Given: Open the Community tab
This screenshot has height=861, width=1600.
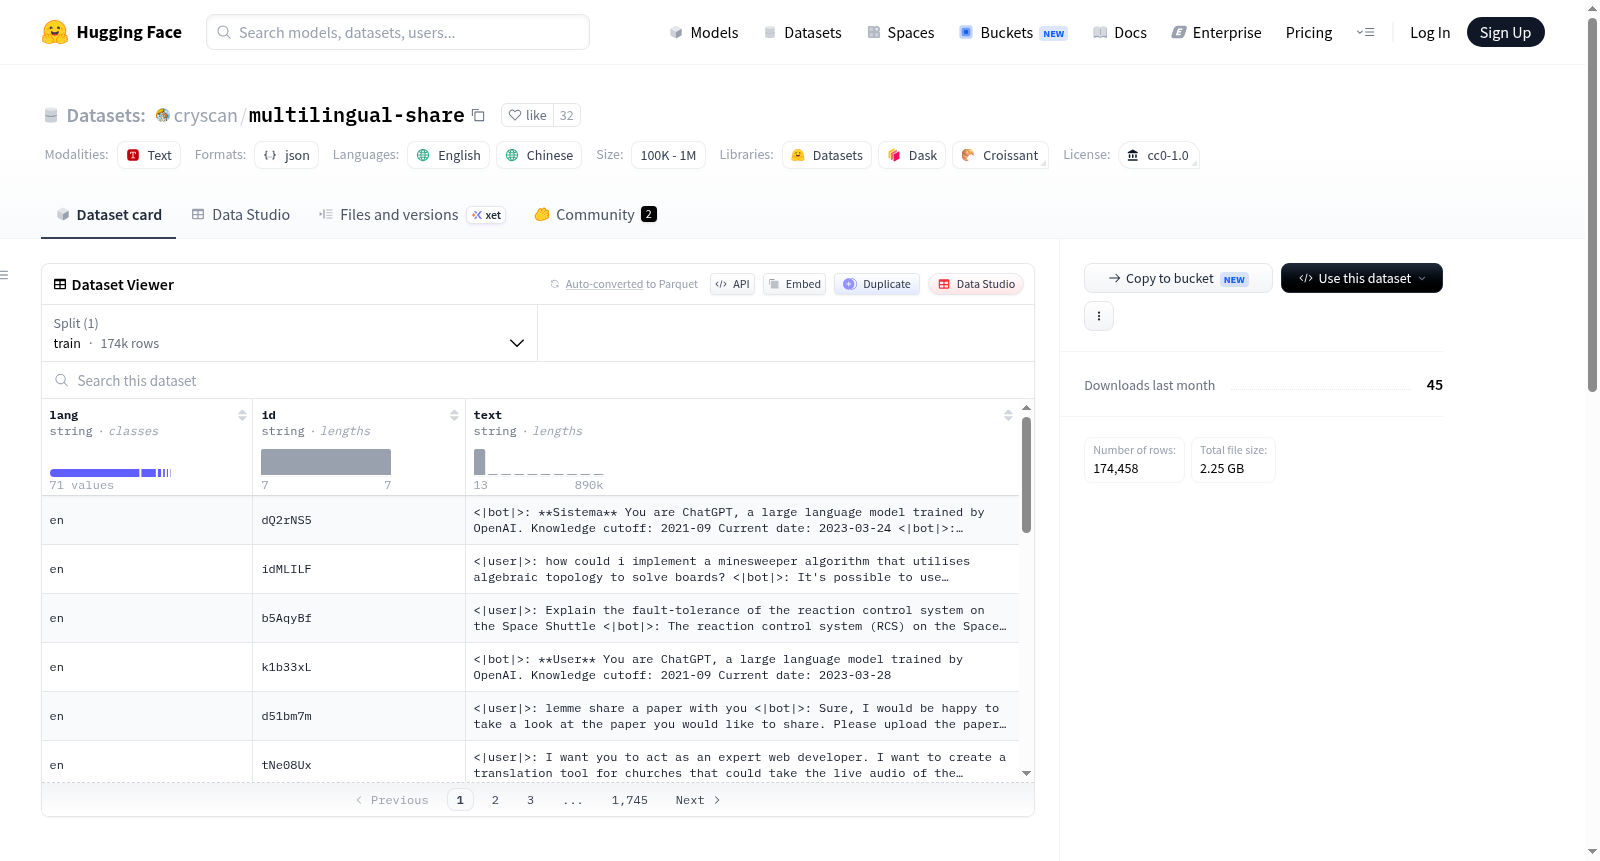Looking at the screenshot, I should point(595,215).
